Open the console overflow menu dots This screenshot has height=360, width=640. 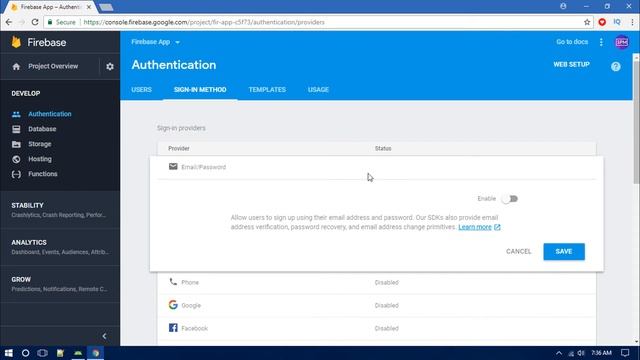pyautogui.click(x=601, y=42)
